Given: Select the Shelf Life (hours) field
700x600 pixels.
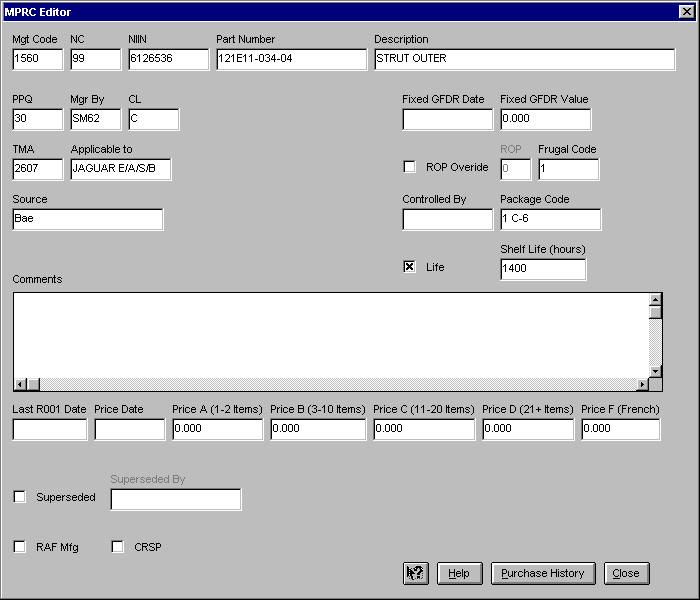Looking at the screenshot, I should [x=542, y=269].
